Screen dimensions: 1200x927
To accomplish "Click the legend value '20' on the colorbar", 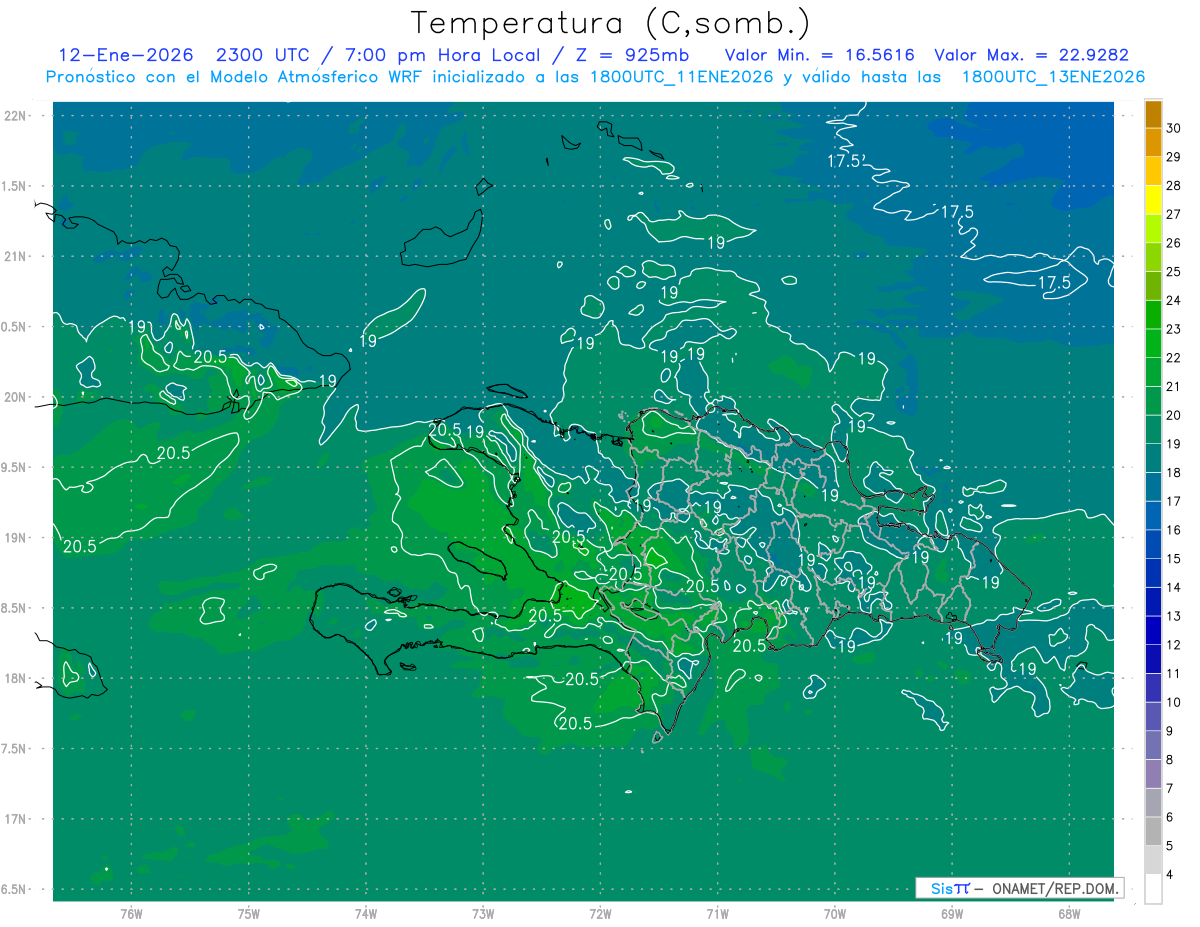I will pyautogui.click(x=1174, y=415).
